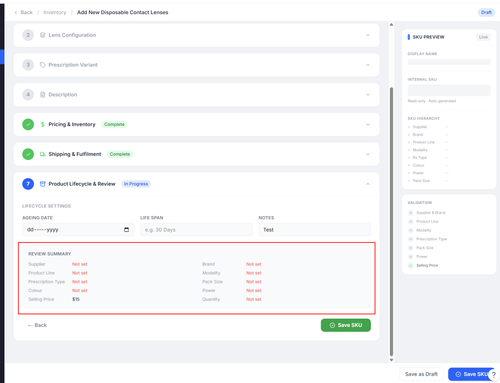Click the Selling Price validation checkmark
The height and width of the screenshot is (383, 500).
coord(411,266)
